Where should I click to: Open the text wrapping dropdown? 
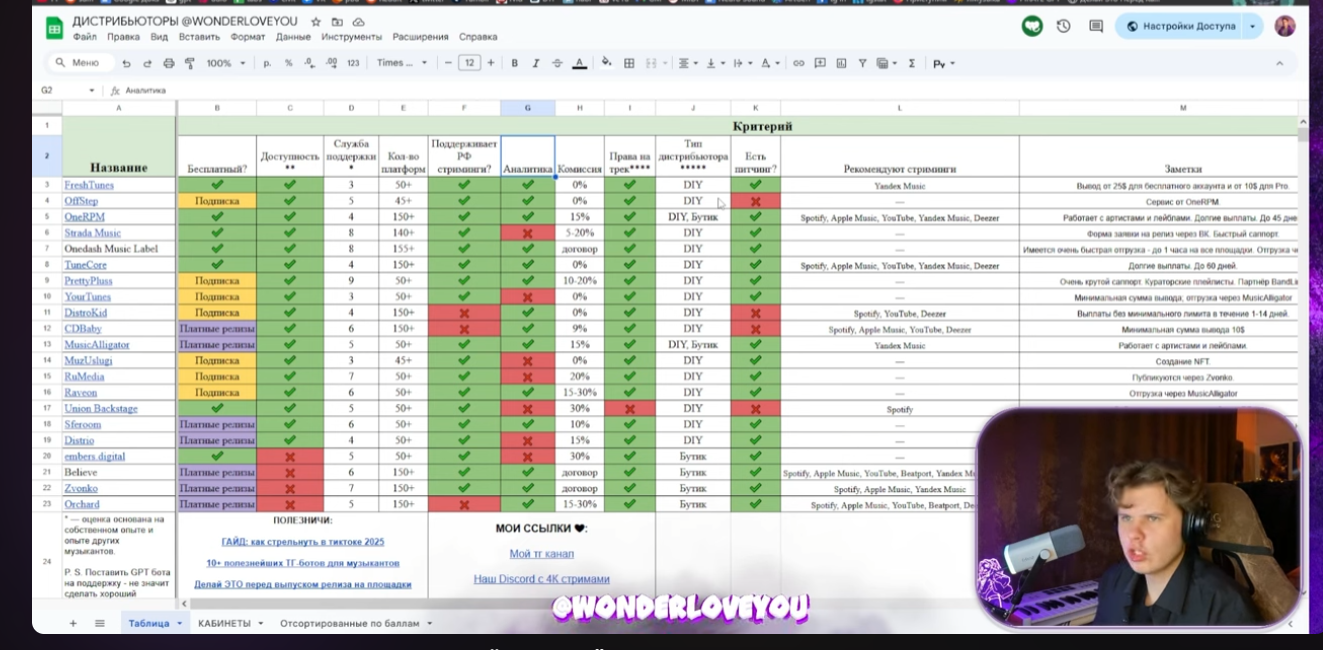743,63
